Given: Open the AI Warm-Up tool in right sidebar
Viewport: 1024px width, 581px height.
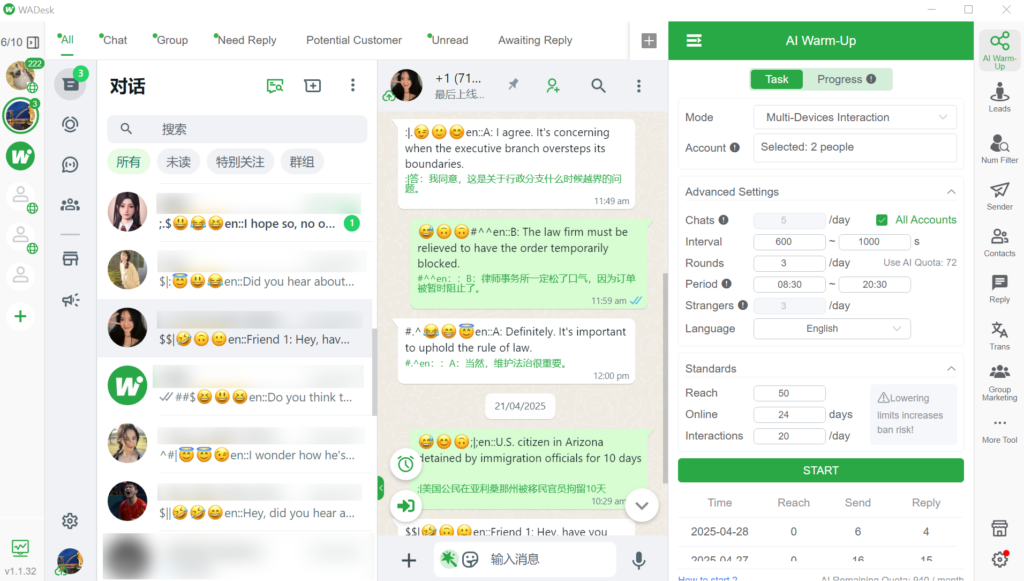Looking at the screenshot, I should (x=999, y=50).
